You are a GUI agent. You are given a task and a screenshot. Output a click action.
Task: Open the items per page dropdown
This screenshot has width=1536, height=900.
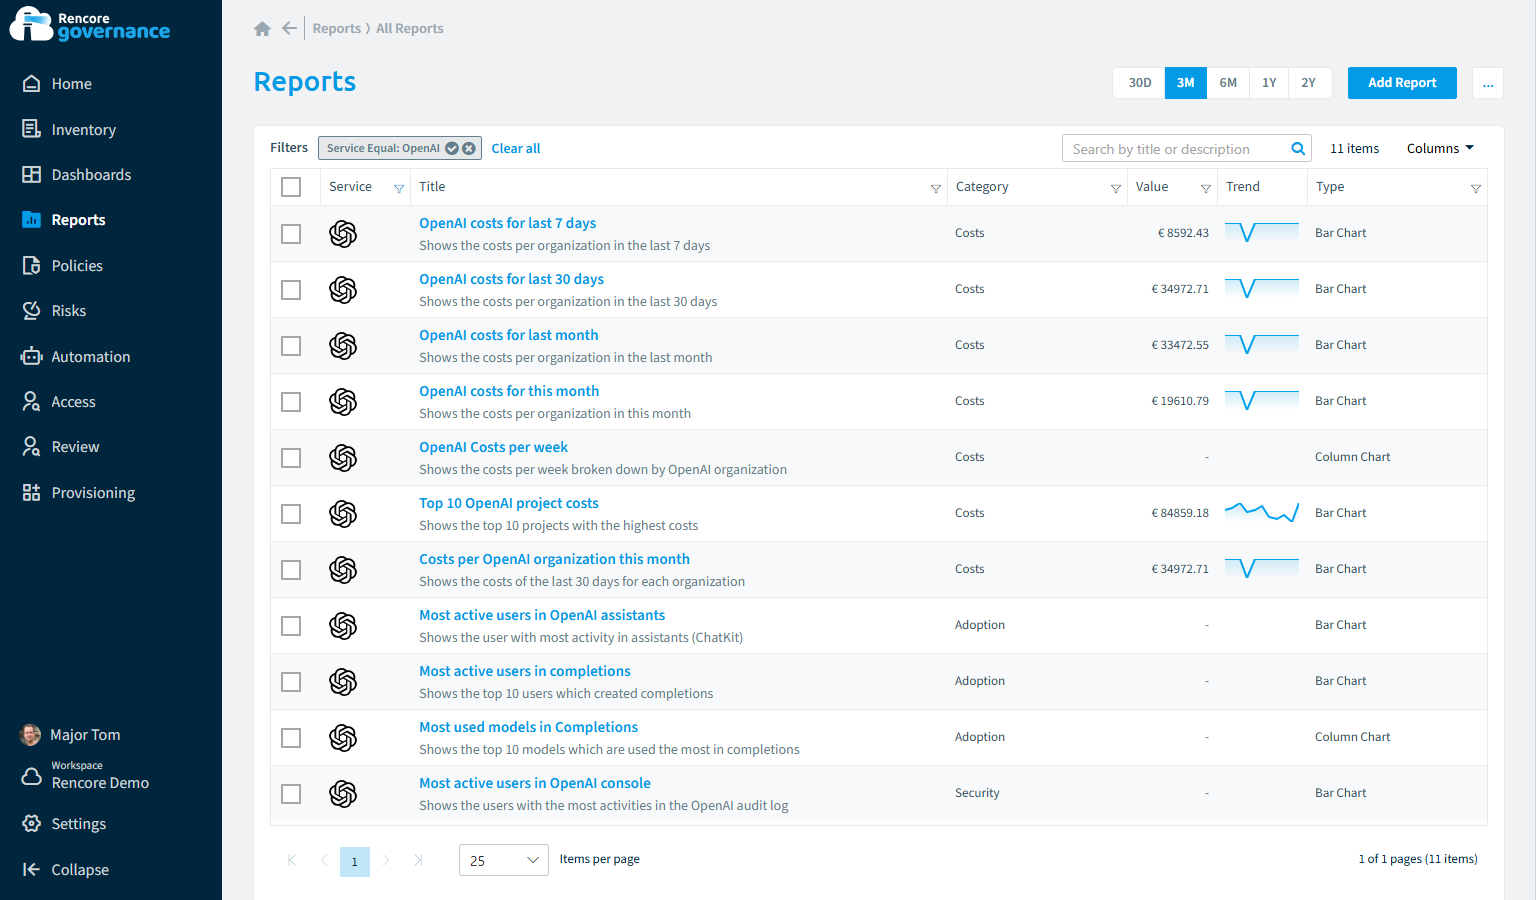(503, 860)
